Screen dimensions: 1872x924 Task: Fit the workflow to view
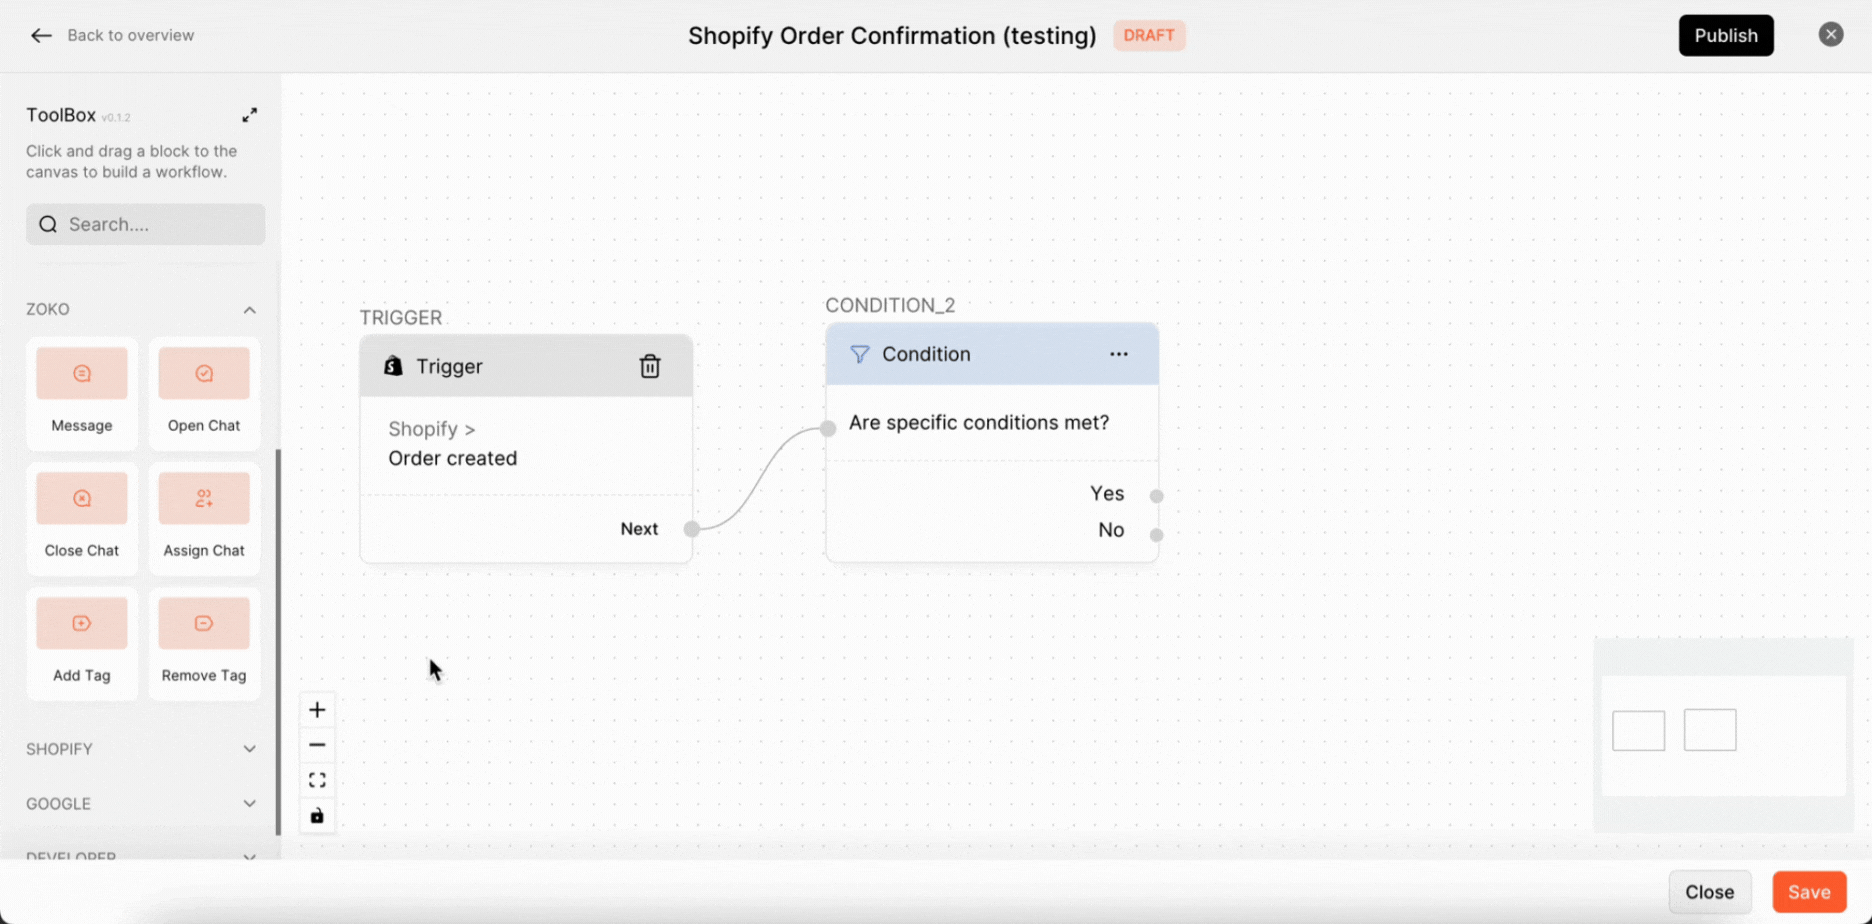point(317,780)
